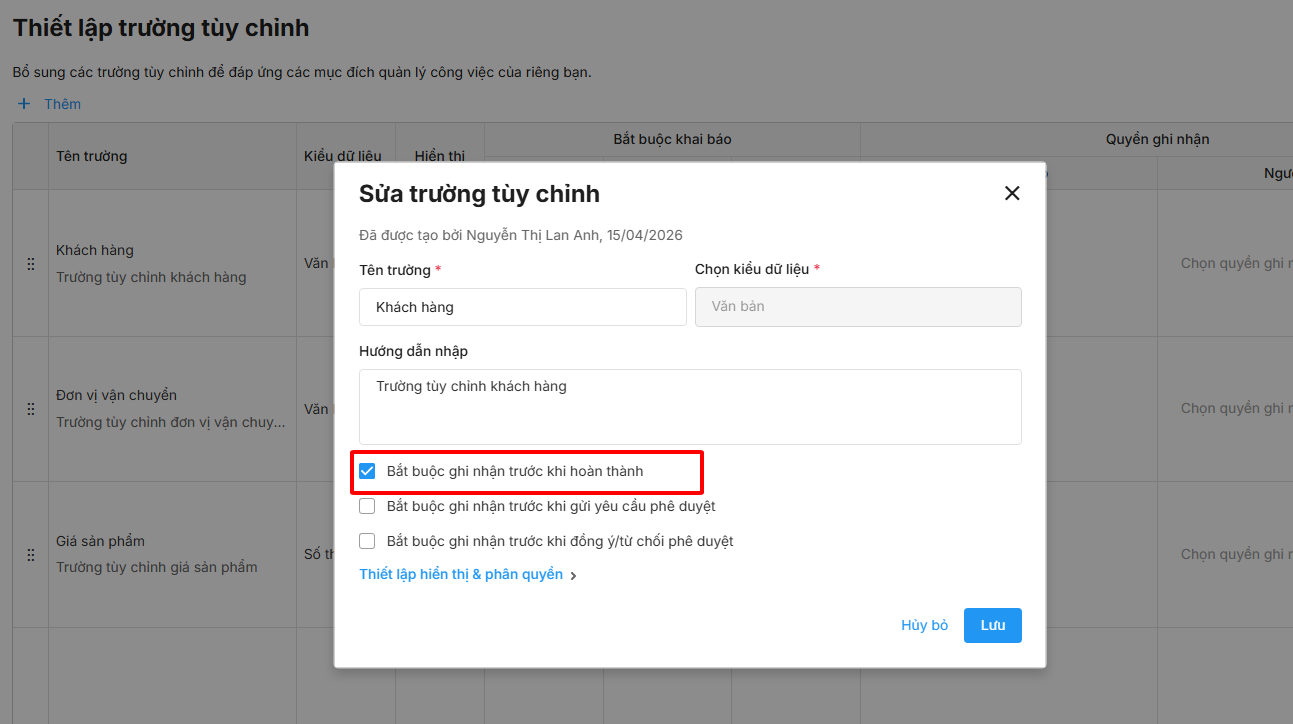
Task: Click the drag handle of Khách hàng row
Action: click(x=31, y=264)
